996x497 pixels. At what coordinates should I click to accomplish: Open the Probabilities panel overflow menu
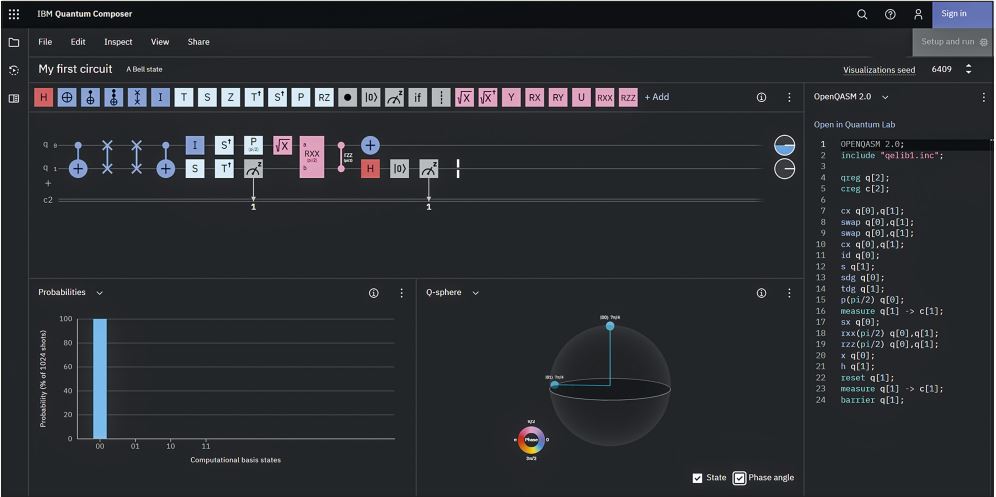tap(401, 293)
